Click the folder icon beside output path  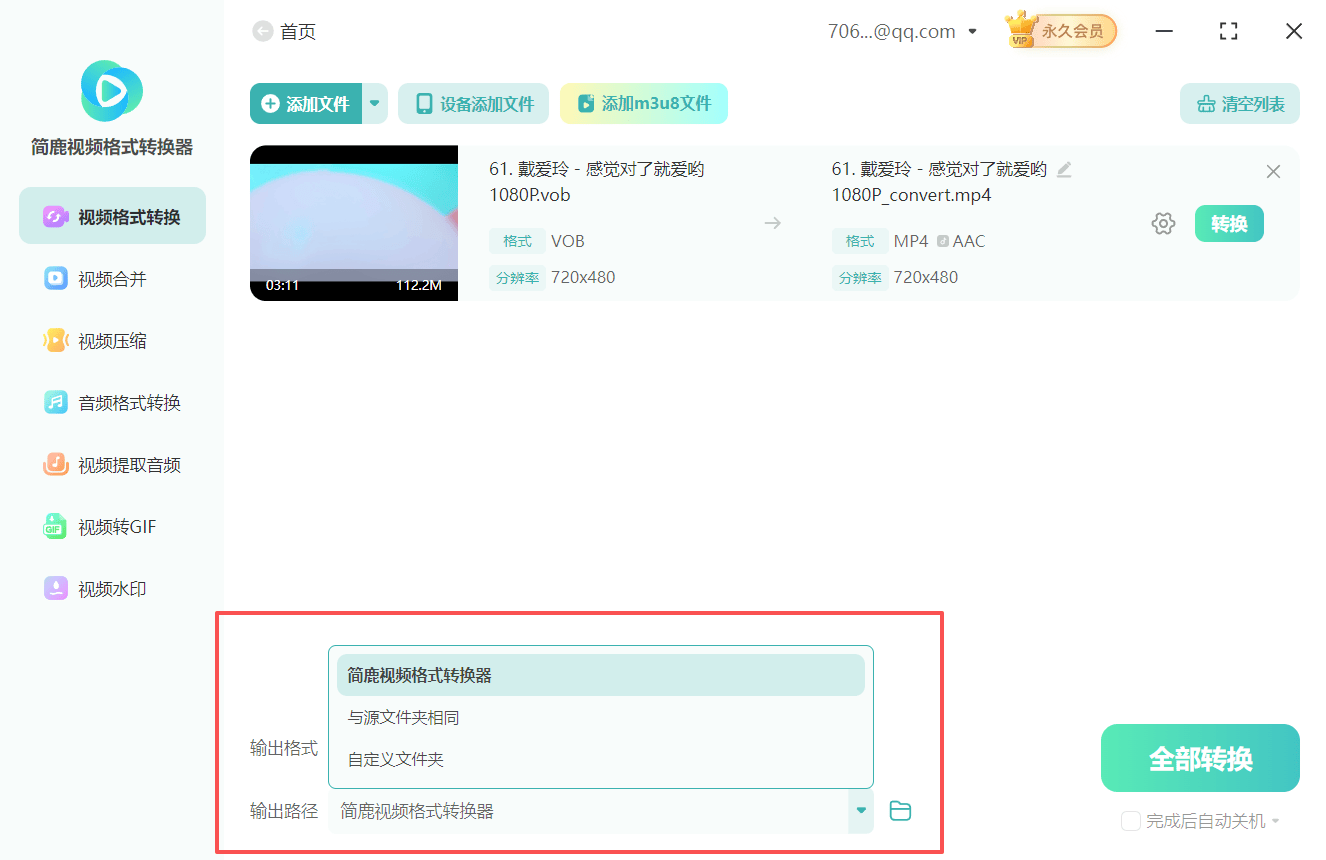click(x=900, y=811)
